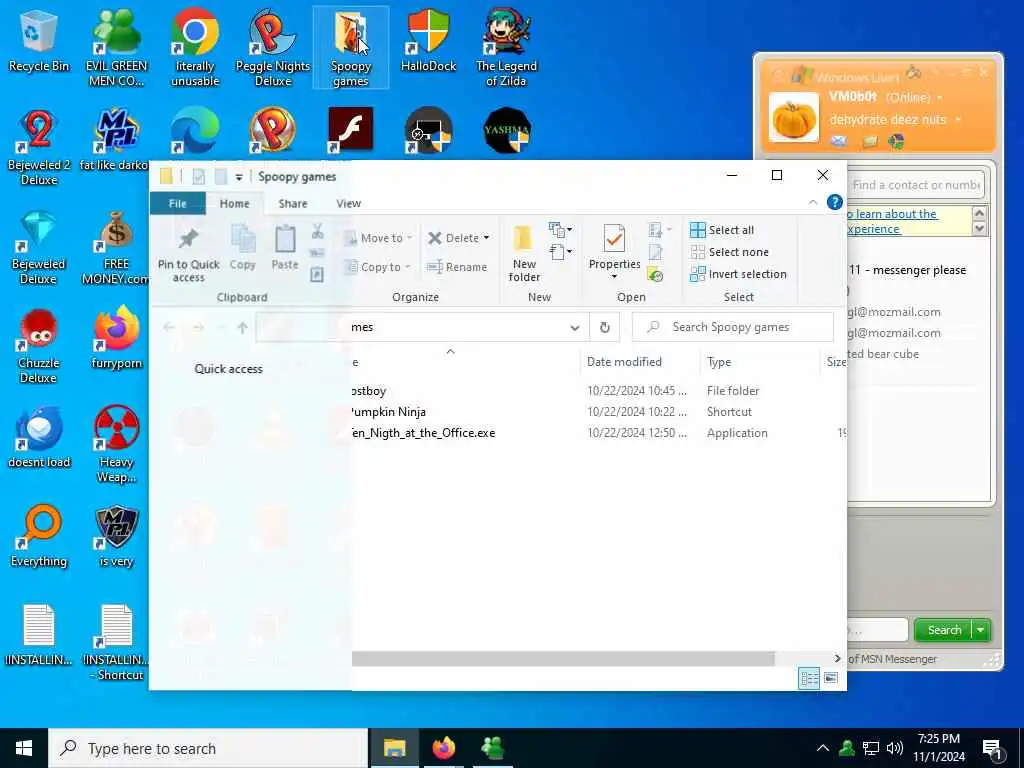
Task: Expand the address bar history dropdown
Action: click(x=575, y=328)
